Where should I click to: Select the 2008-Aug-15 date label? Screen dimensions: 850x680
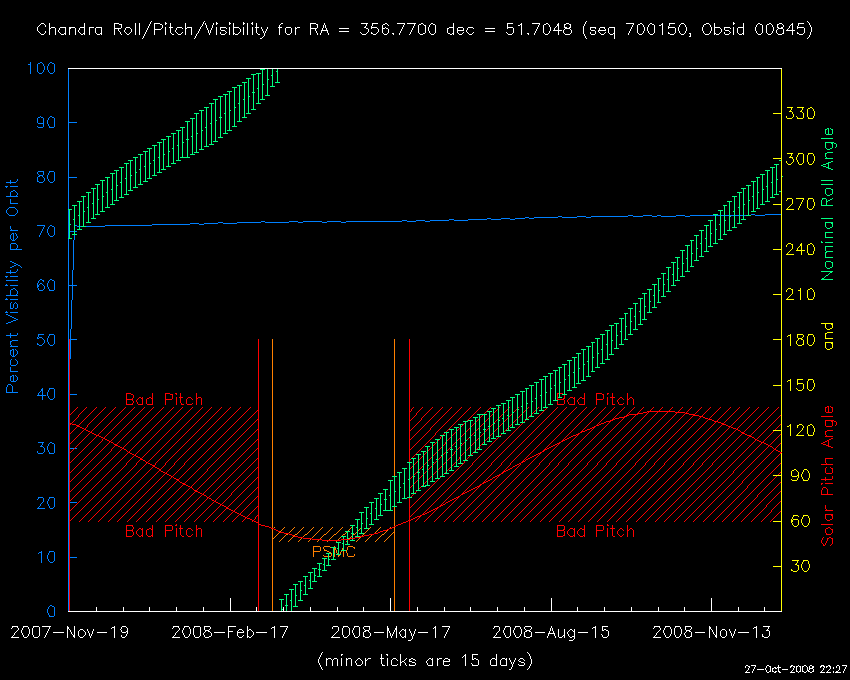[551, 632]
